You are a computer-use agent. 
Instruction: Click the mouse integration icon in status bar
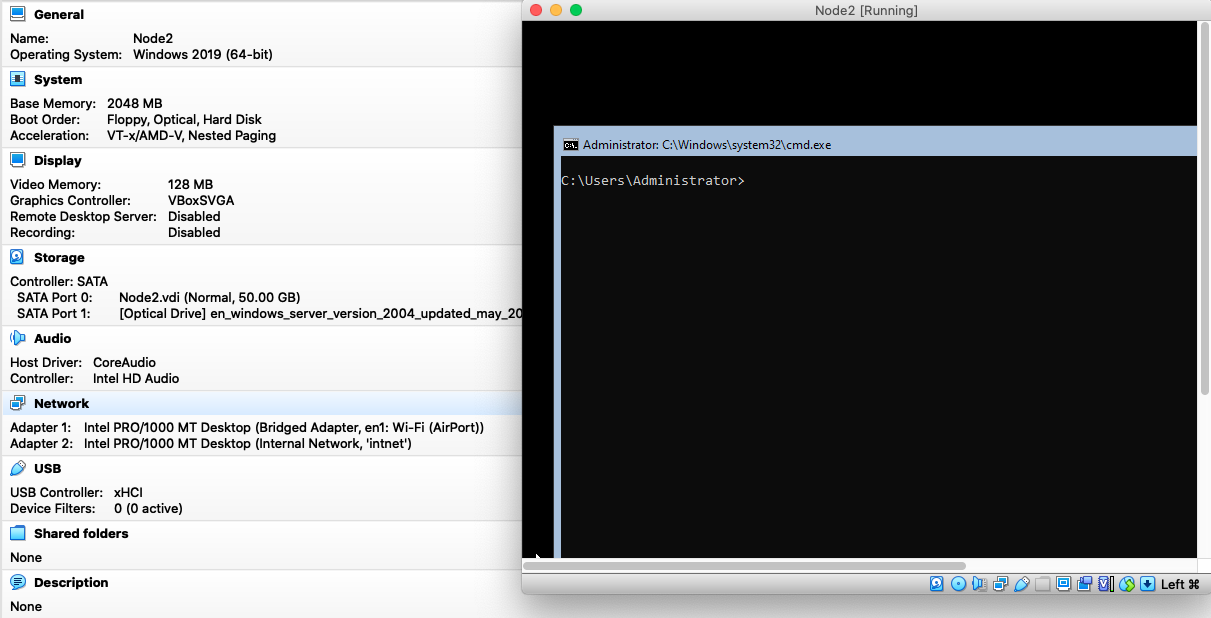1127,584
